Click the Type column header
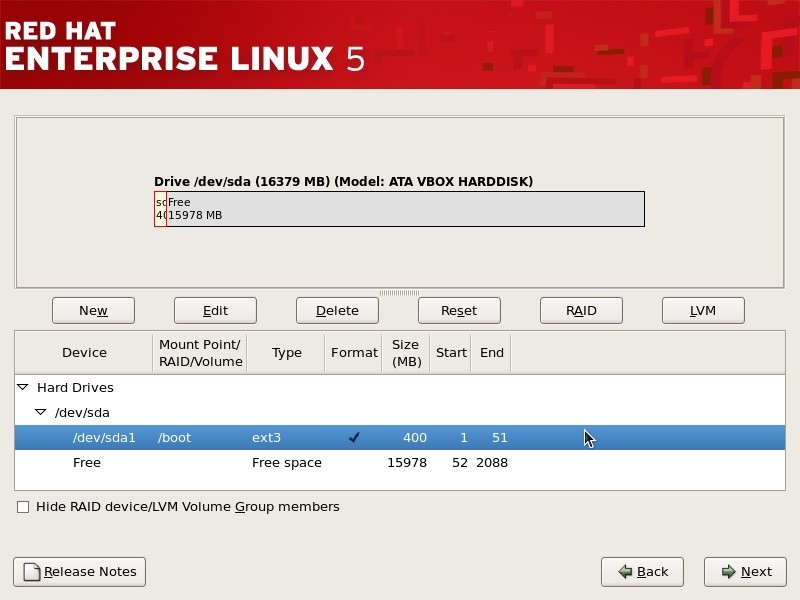 286,353
